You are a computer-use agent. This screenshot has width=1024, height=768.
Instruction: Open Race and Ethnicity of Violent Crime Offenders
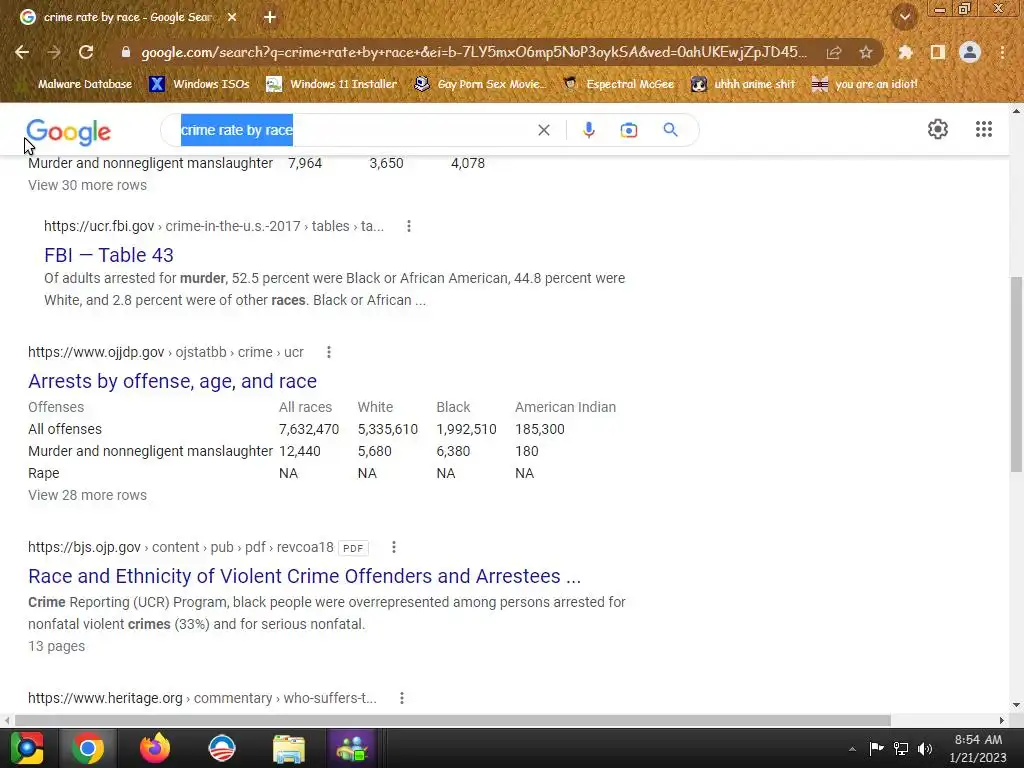pos(304,576)
